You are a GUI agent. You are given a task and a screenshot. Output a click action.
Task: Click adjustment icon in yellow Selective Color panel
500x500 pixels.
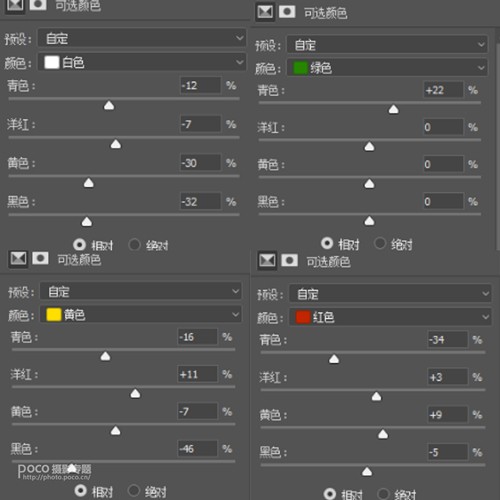(18, 259)
